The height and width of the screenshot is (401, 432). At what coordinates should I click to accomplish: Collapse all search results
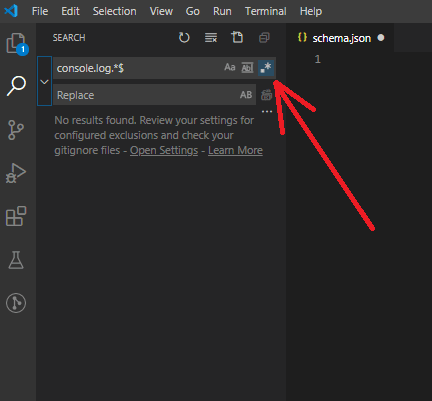(x=264, y=38)
